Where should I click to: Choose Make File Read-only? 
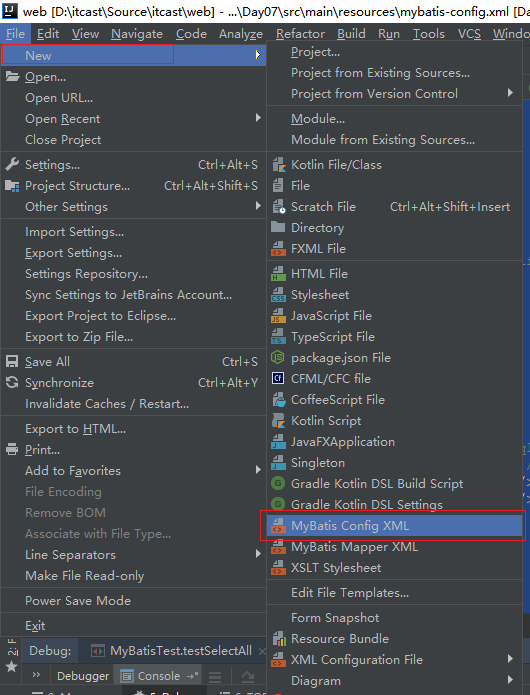click(x=85, y=576)
